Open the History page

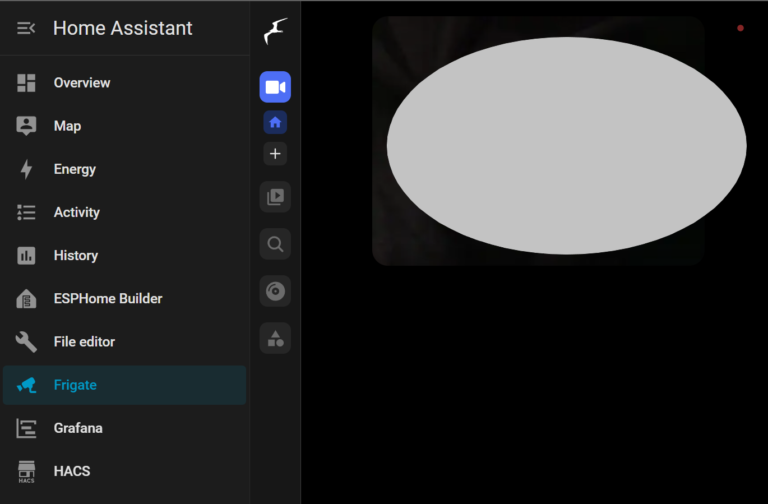124,255
